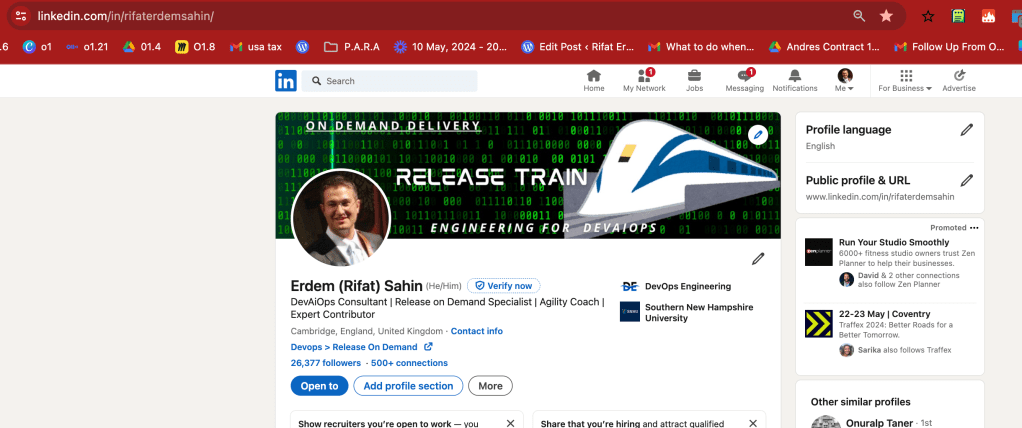Open the 'o1' bookmark
This screenshot has width=1022, height=428.
pos(37,47)
